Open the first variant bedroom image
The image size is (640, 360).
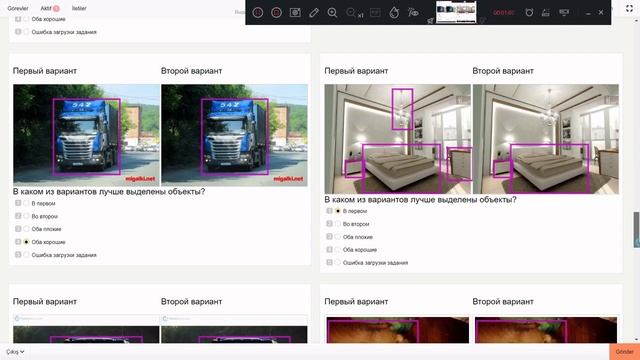point(398,139)
